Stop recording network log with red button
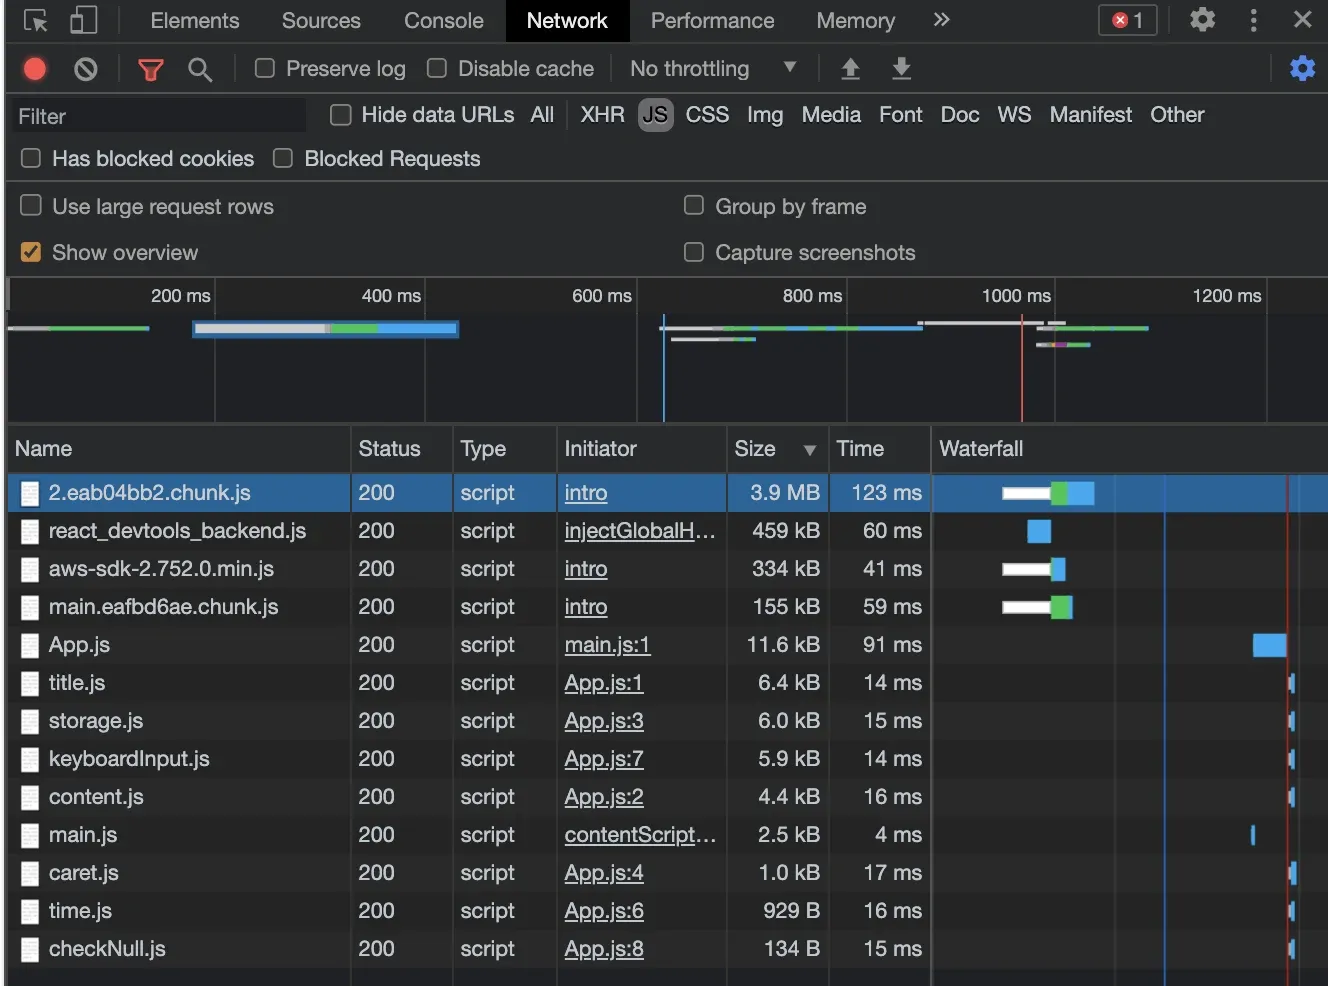 click(x=35, y=68)
